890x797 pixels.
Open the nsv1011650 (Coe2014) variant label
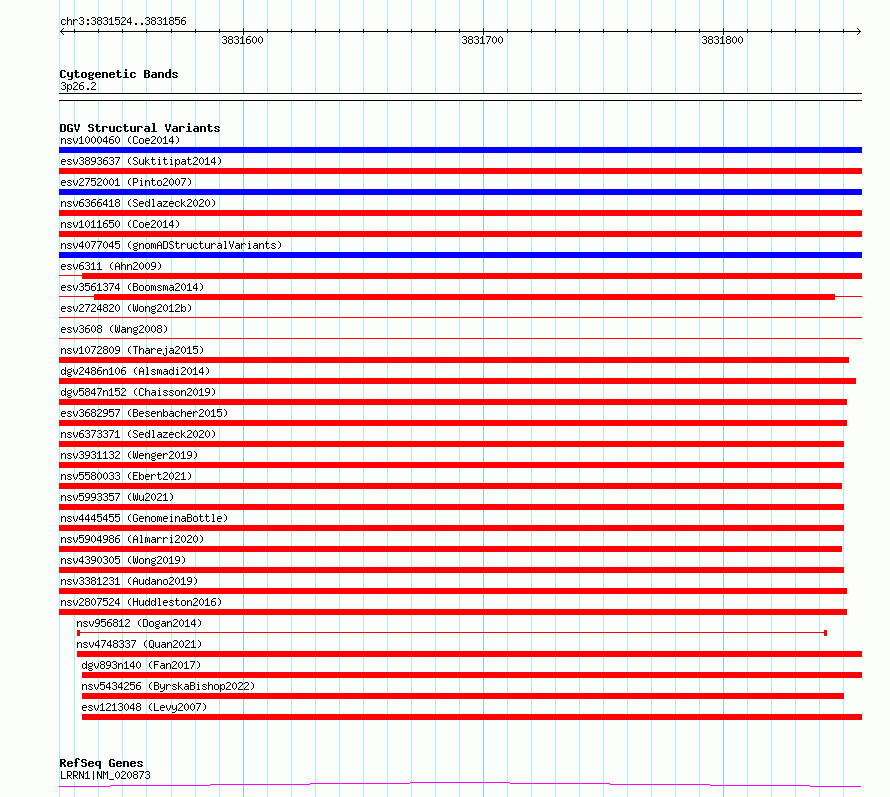[120, 224]
